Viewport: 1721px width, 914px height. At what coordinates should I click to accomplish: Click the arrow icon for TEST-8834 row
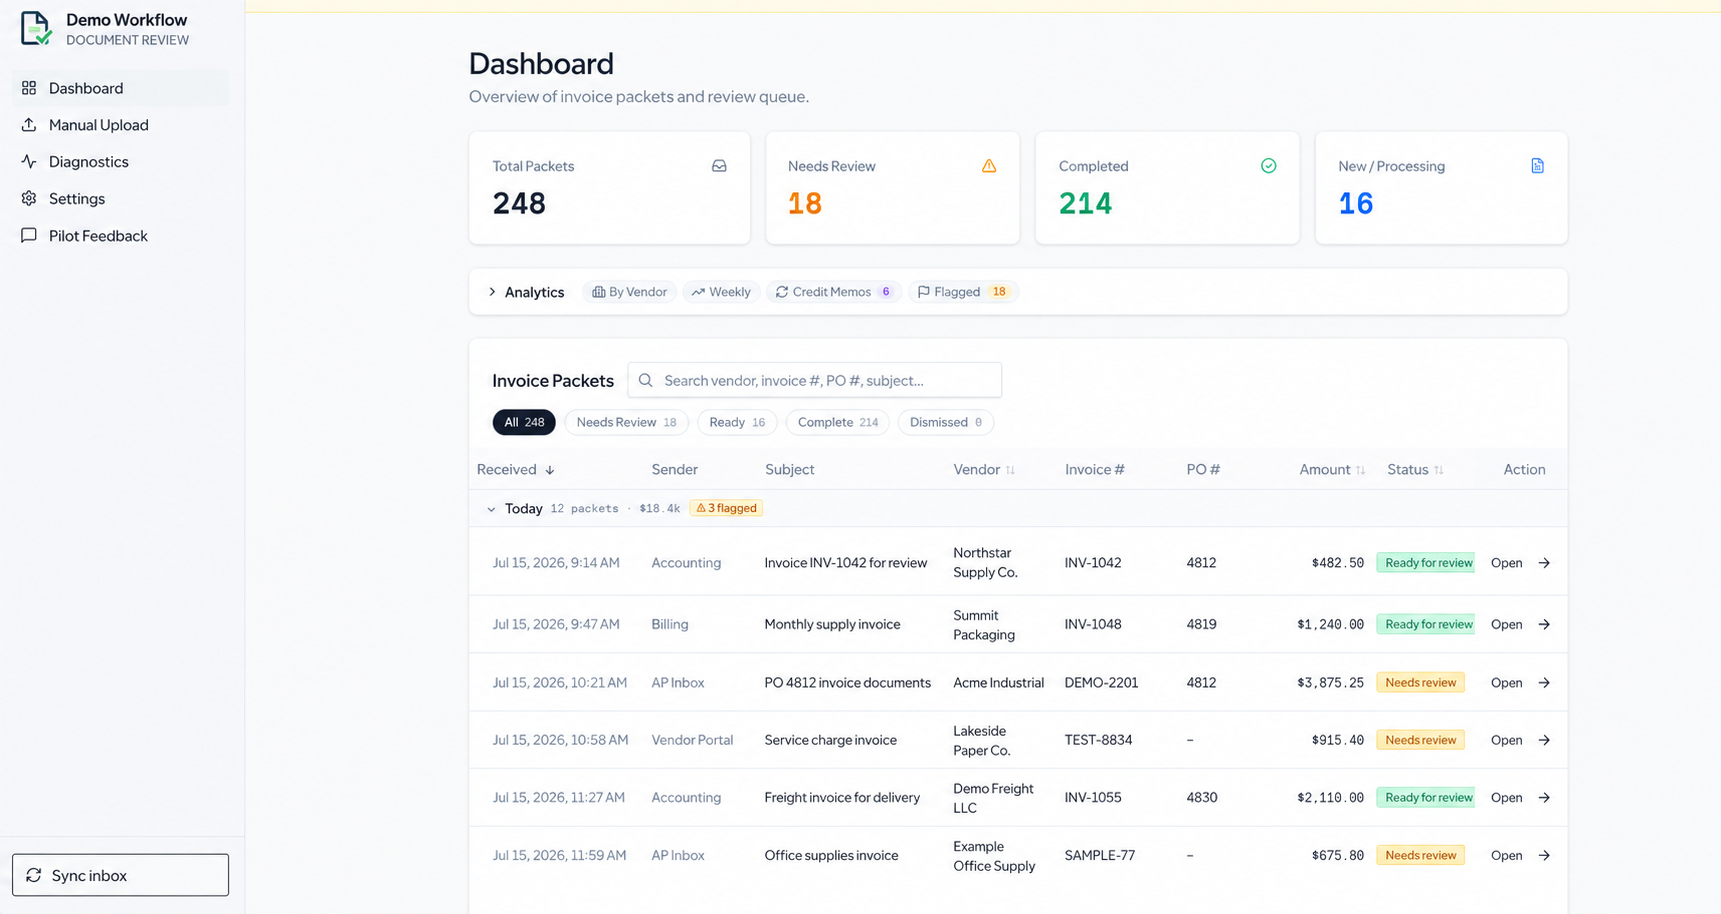coord(1544,741)
